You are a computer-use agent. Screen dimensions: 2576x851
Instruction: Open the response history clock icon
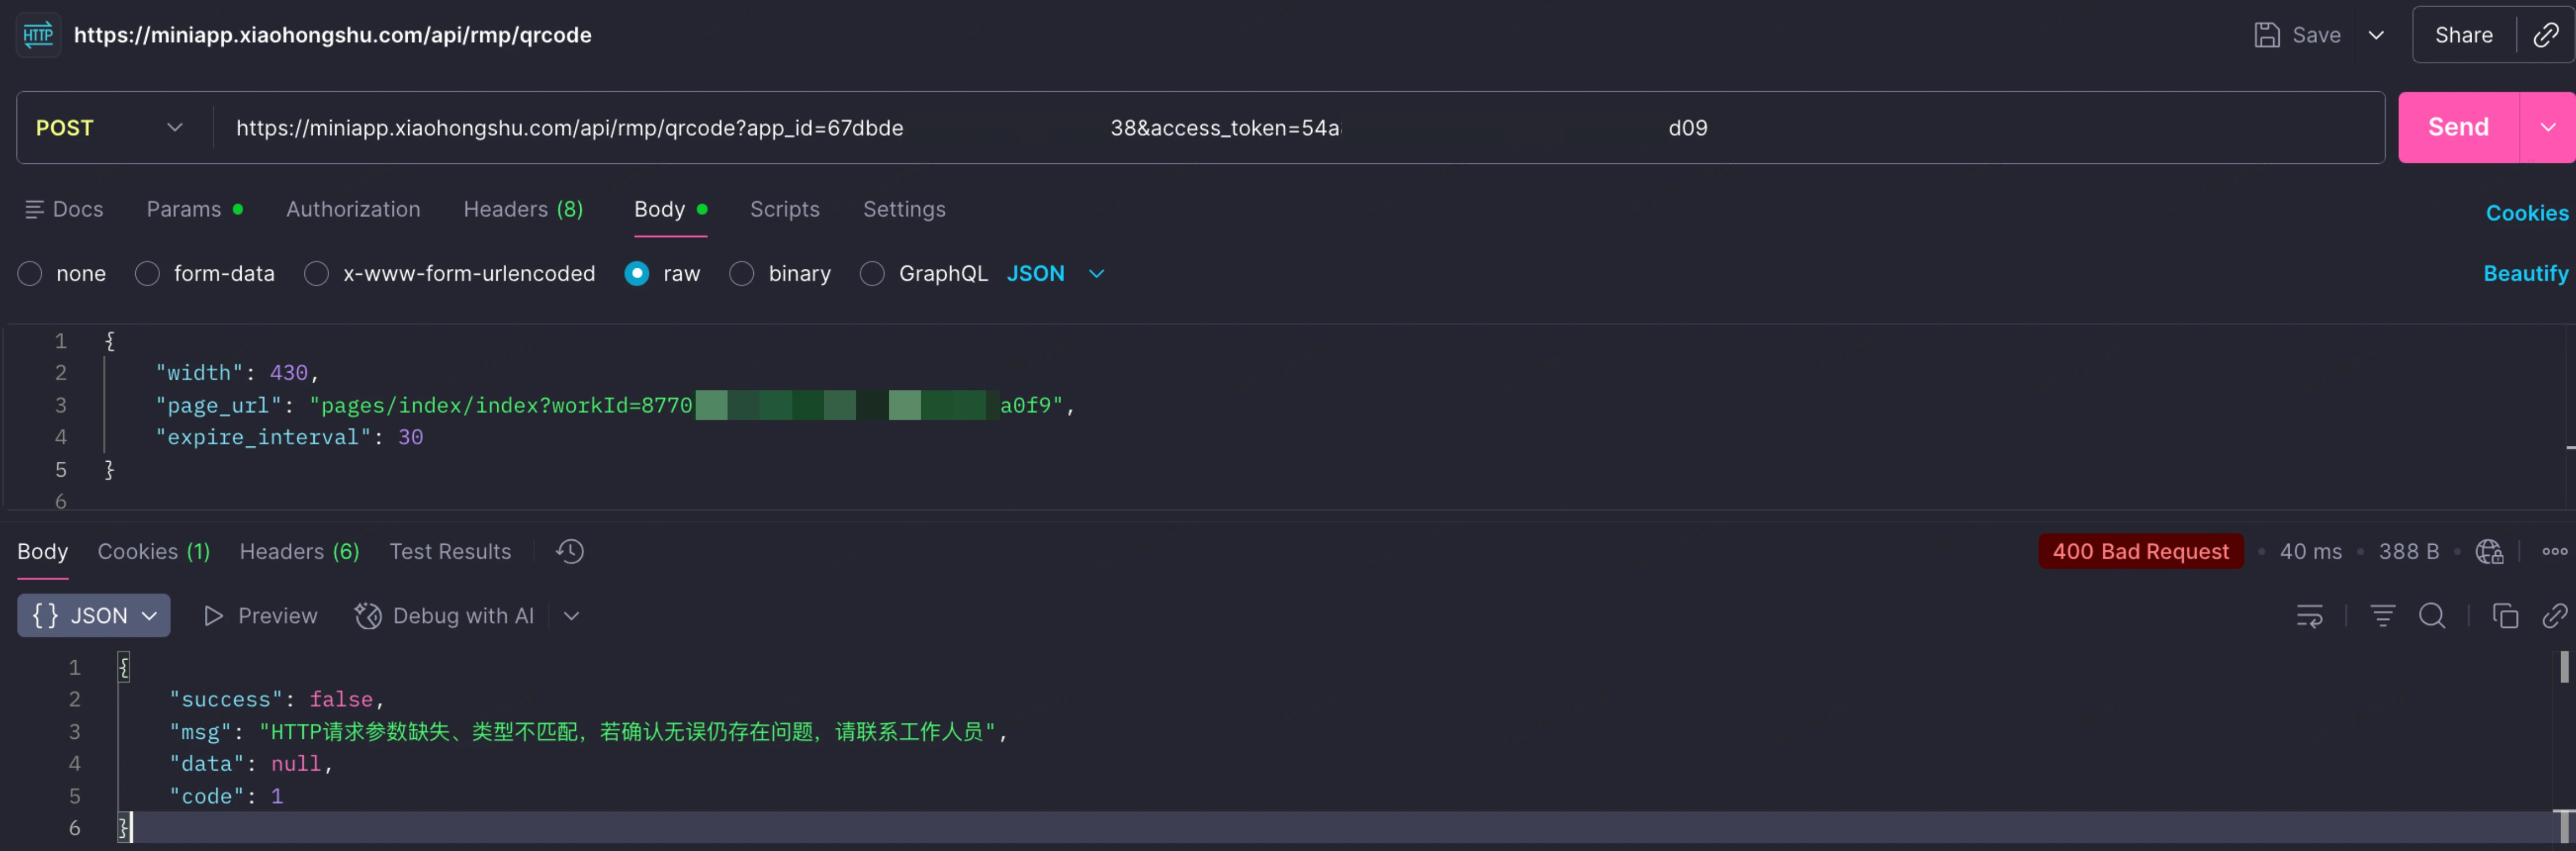coord(570,551)
